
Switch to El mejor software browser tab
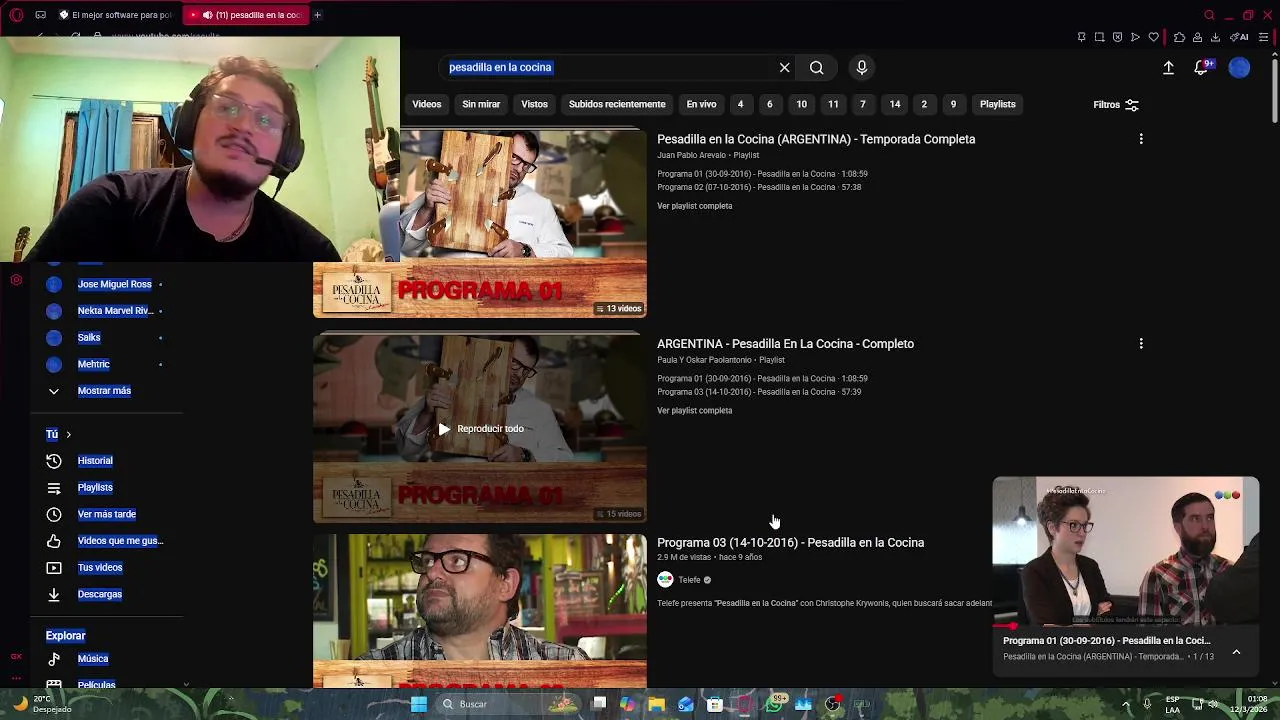click(115, 15)
